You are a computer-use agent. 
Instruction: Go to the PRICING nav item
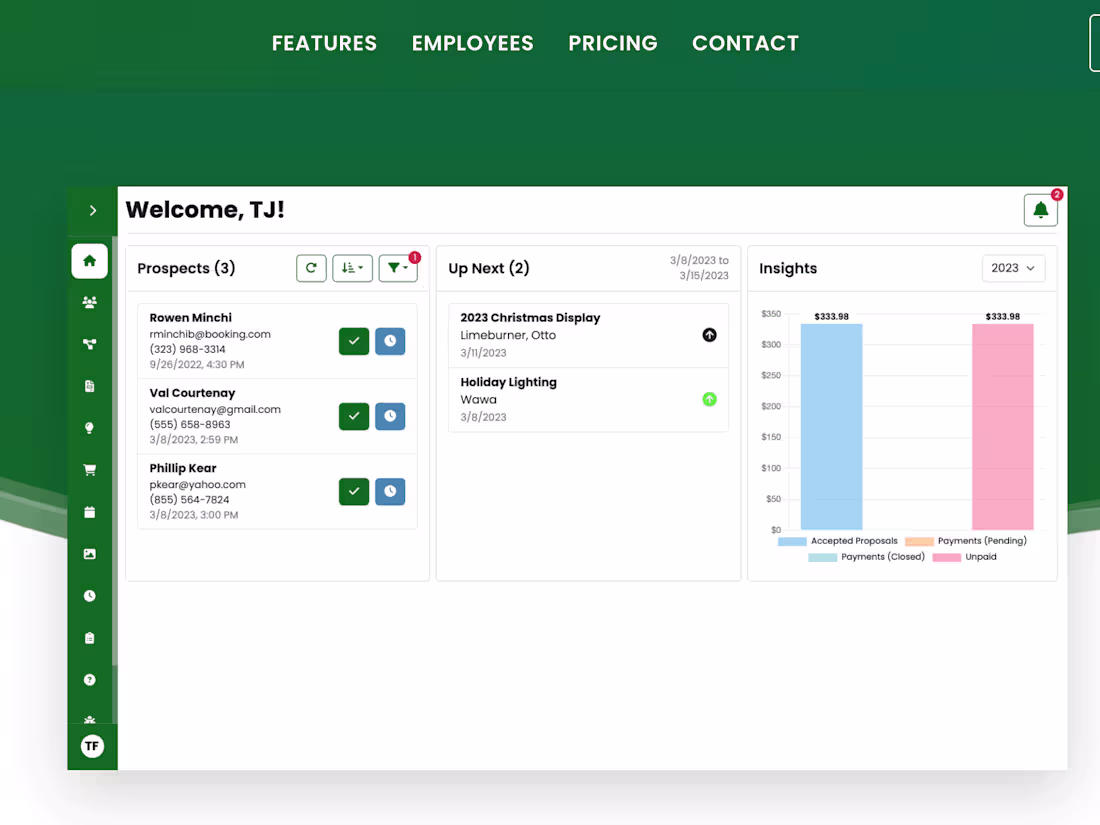[613, 43]
